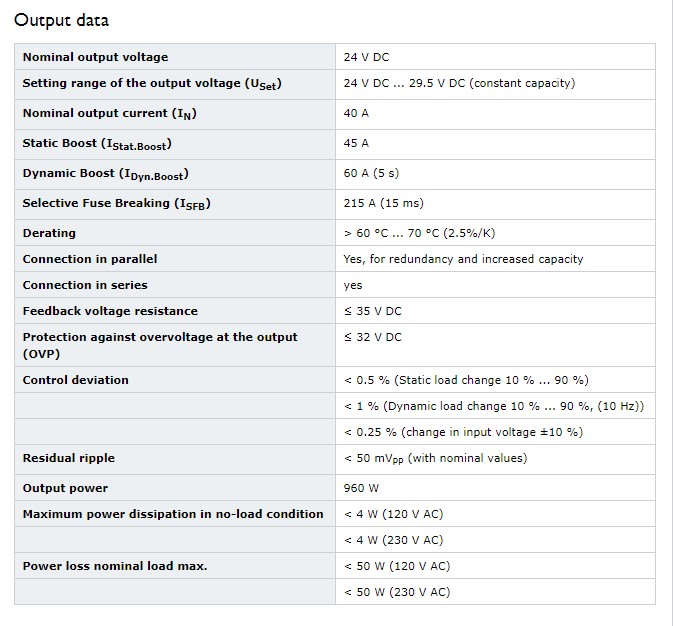
Task: Click the 40 A nominal current value
Action: 356,113
